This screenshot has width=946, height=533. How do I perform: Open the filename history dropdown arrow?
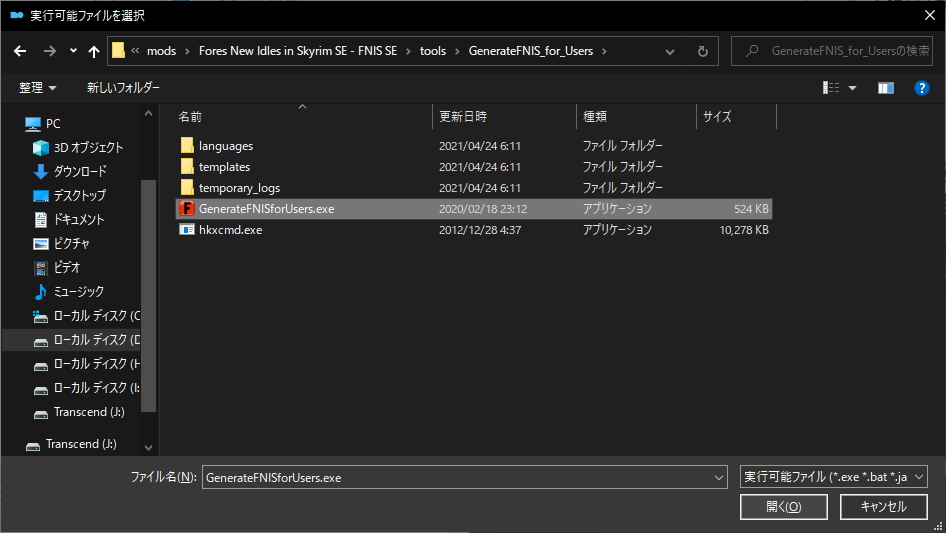point(719,477)
